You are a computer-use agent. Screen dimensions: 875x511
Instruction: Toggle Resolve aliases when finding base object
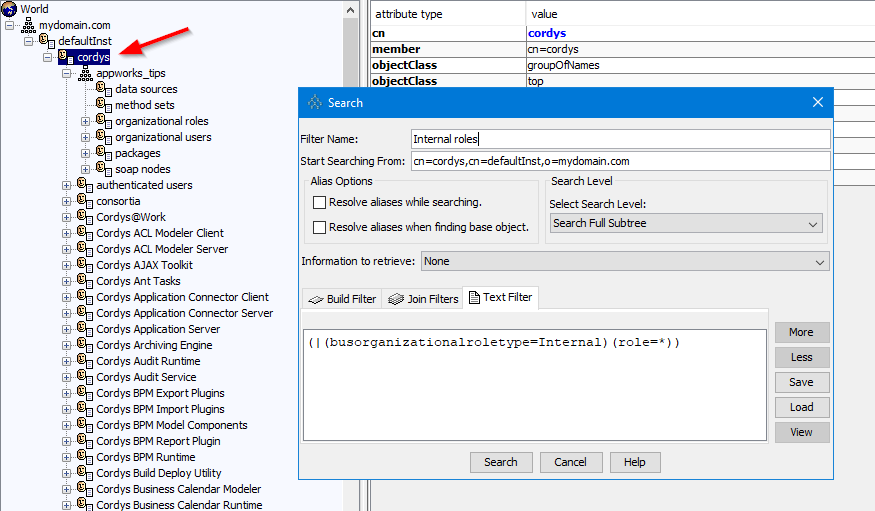pos(320,227)
